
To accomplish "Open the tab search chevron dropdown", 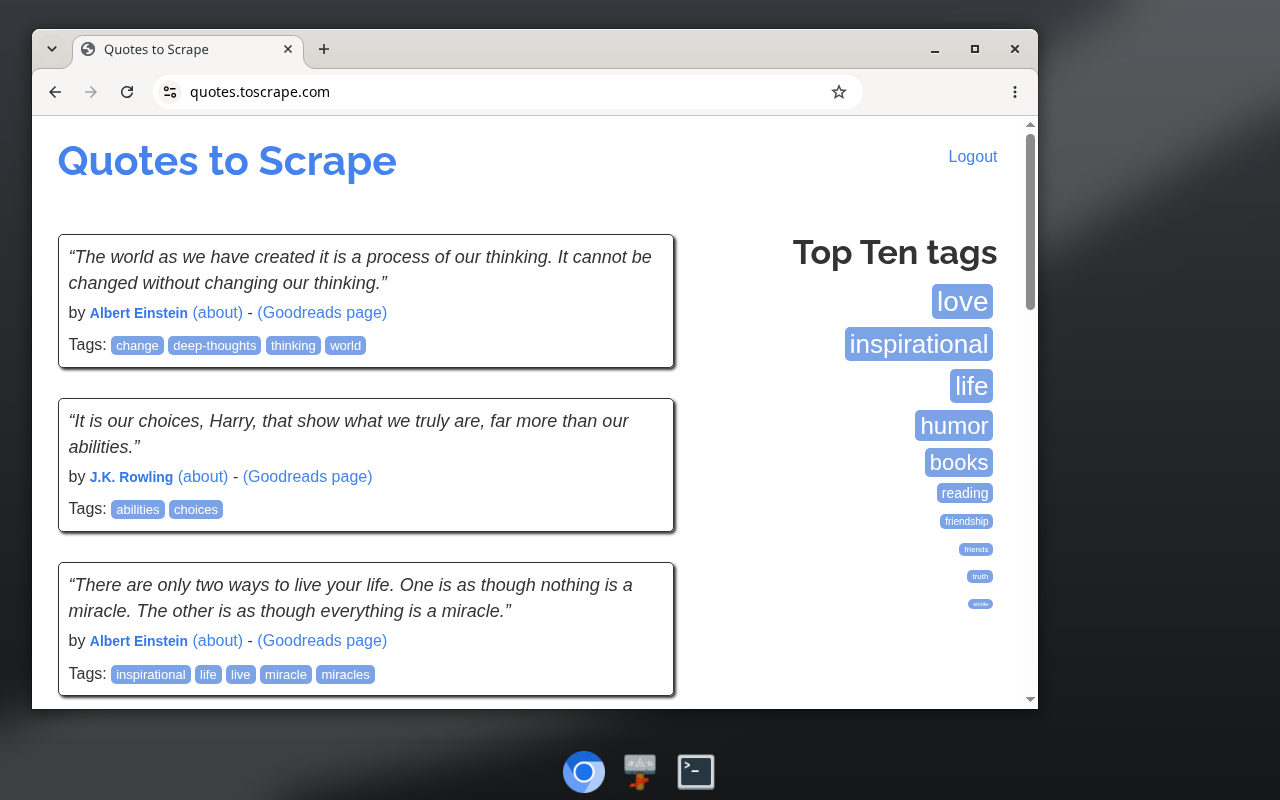I will pos(52,49).
